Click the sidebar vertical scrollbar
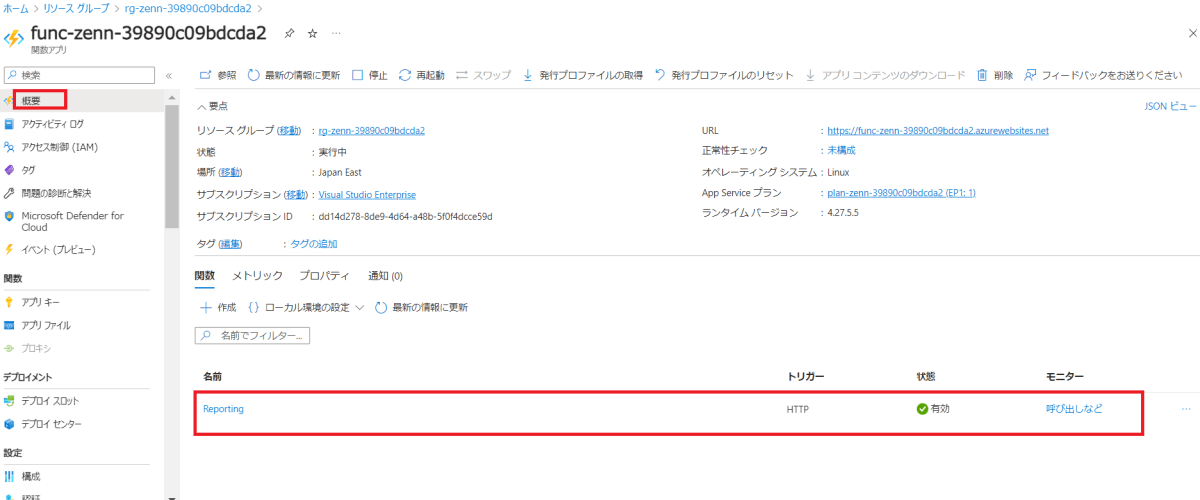Screen dimensions: 1200x500 (172, 165)
